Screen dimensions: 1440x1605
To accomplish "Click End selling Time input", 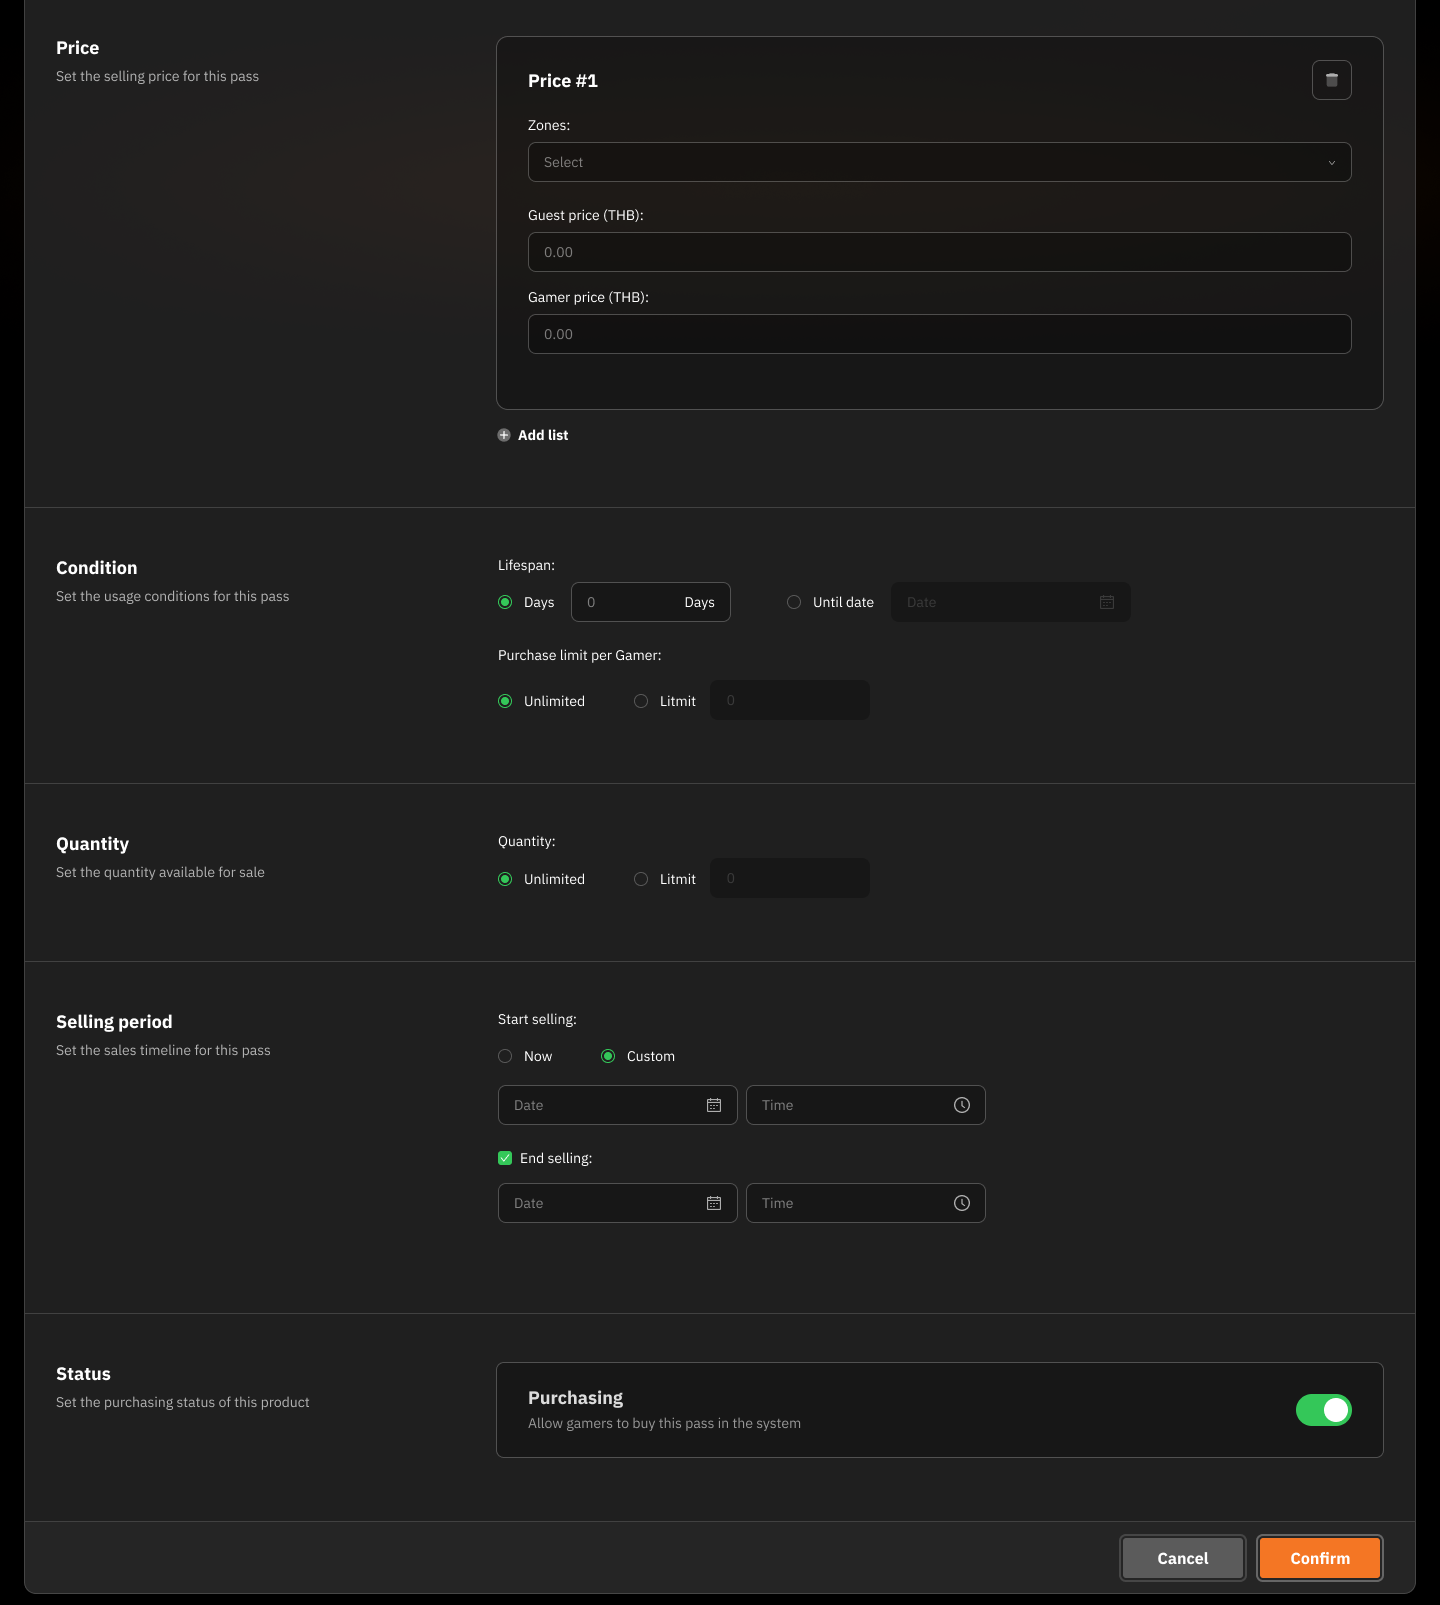I will click(865, 1203).
